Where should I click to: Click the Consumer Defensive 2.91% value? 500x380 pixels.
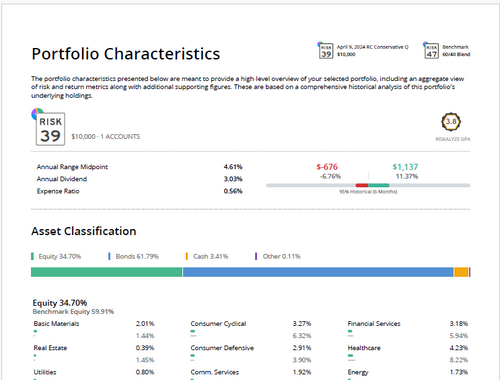click(x=302, y=348)
